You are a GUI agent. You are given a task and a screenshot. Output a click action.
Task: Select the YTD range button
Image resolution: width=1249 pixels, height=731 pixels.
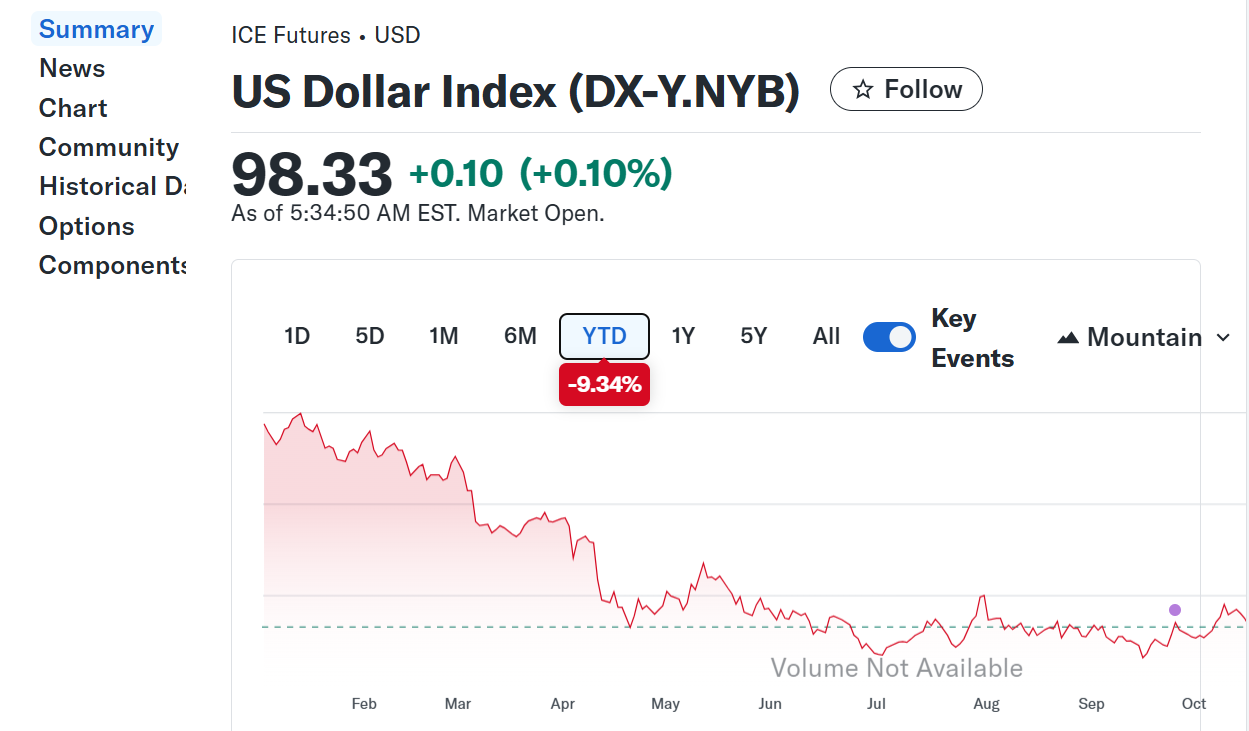coord(604,336)
